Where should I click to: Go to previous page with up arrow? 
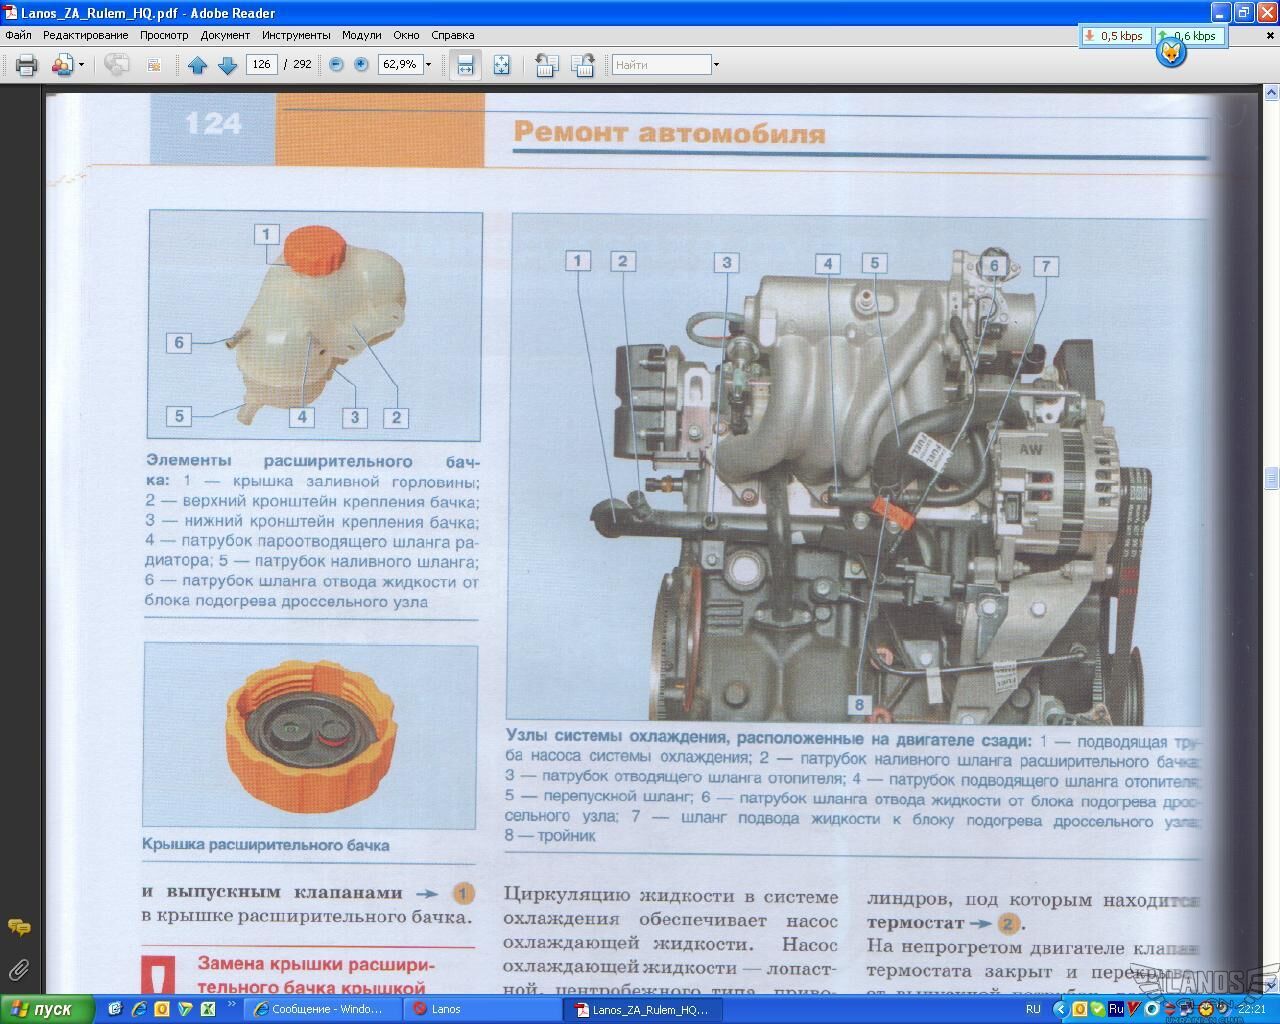[197, 65]
